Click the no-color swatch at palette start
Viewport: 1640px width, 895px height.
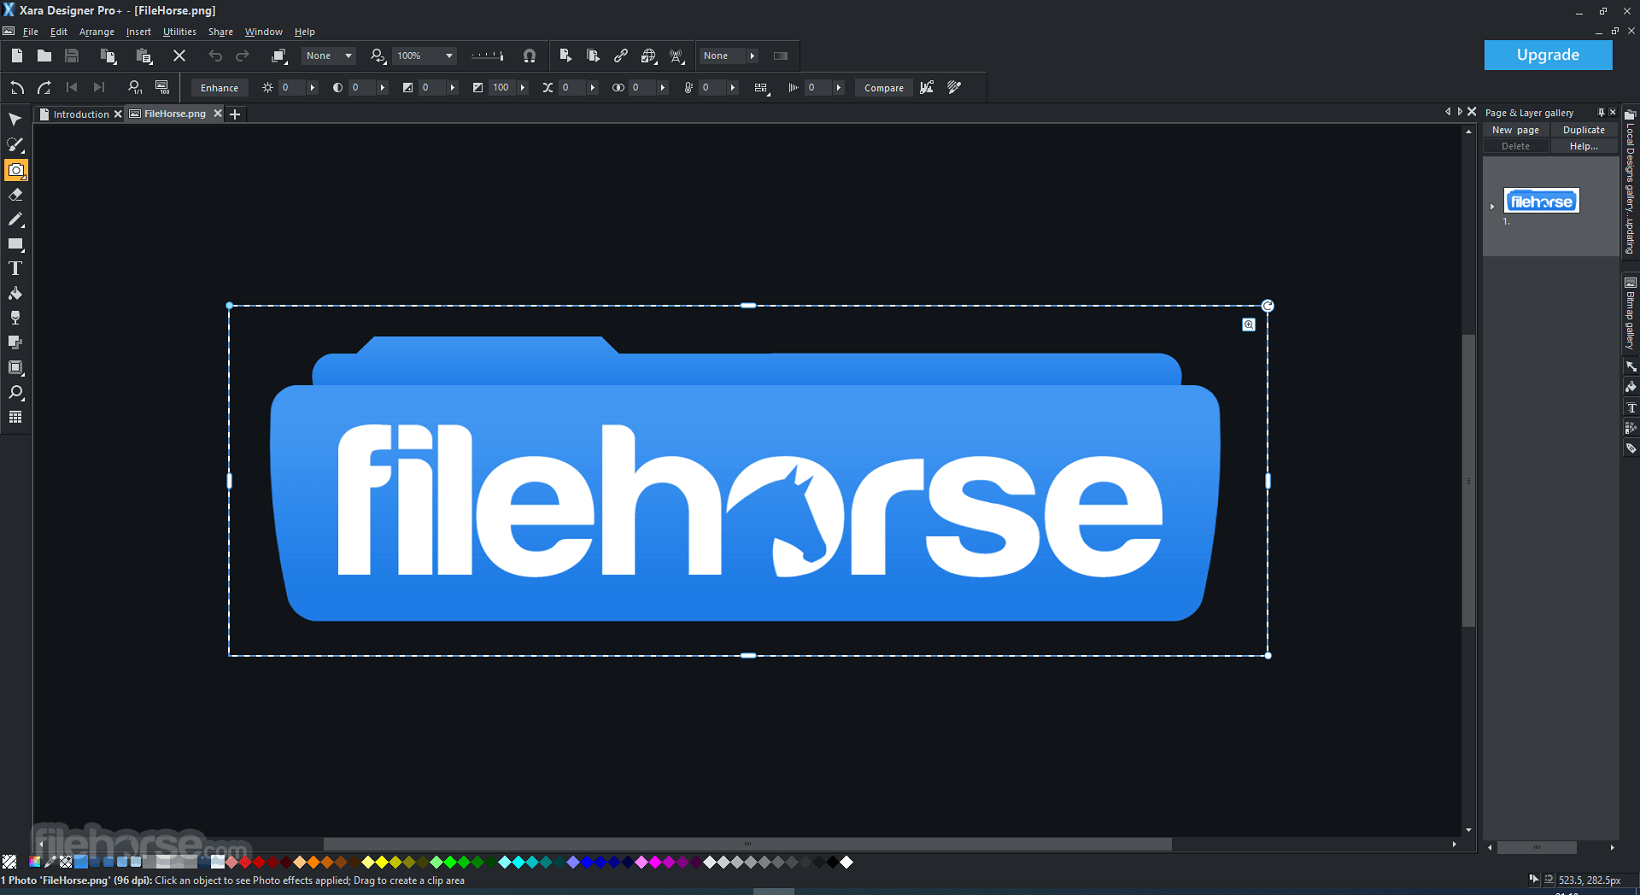(x=9, y=862)
